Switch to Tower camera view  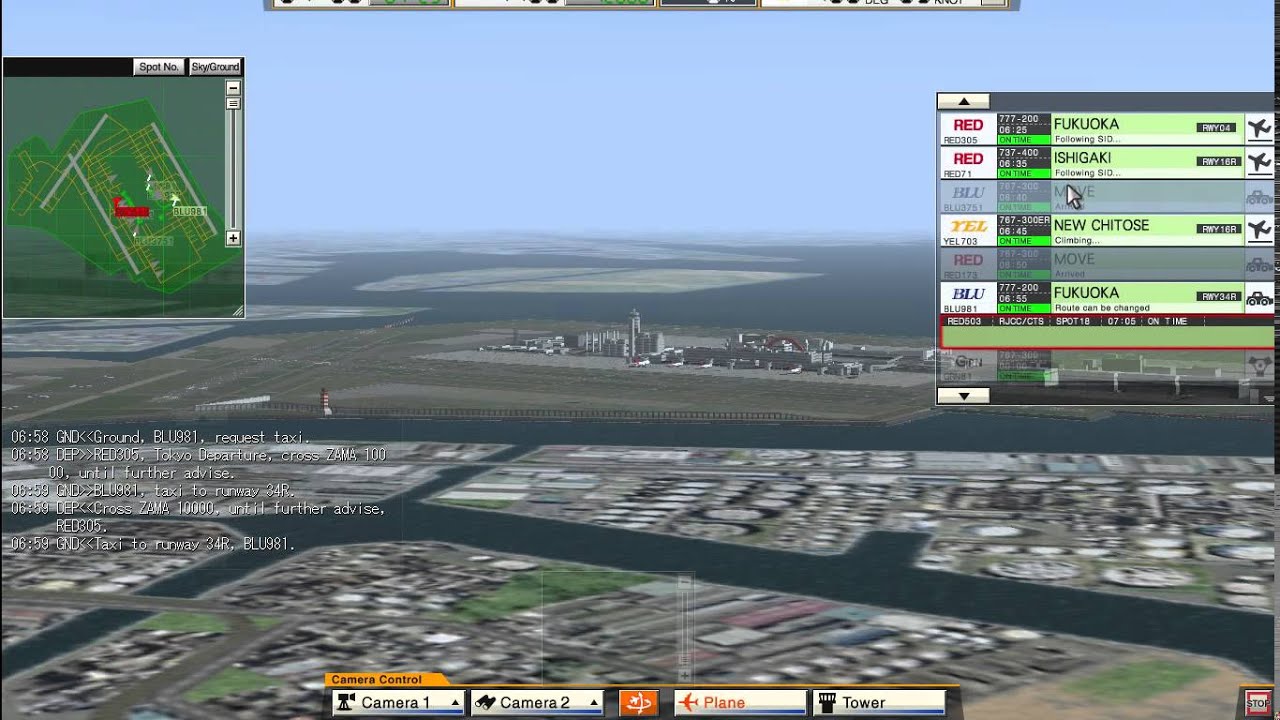coord(879,703)
